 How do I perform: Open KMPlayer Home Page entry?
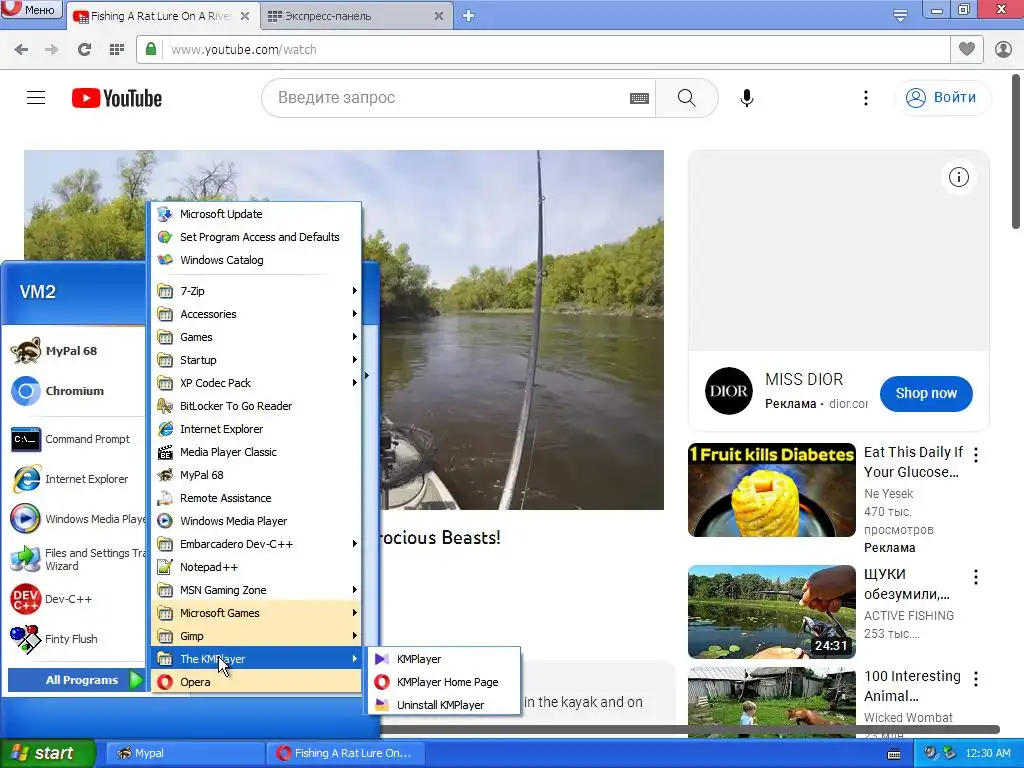[x=444, y=682]
